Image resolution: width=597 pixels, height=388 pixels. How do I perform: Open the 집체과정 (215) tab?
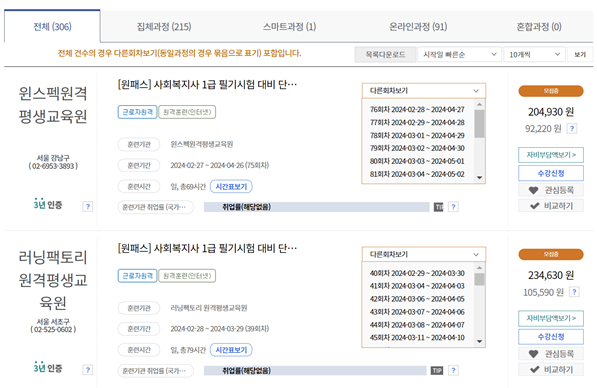164,27
